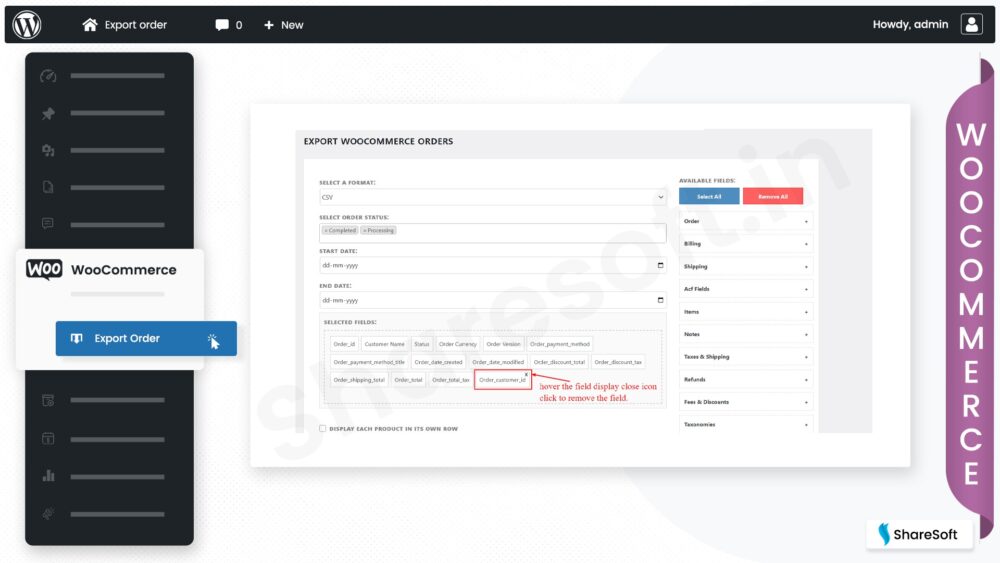
Task: Open the Howdy, admin account menu
Action: [x=910, y=24]
